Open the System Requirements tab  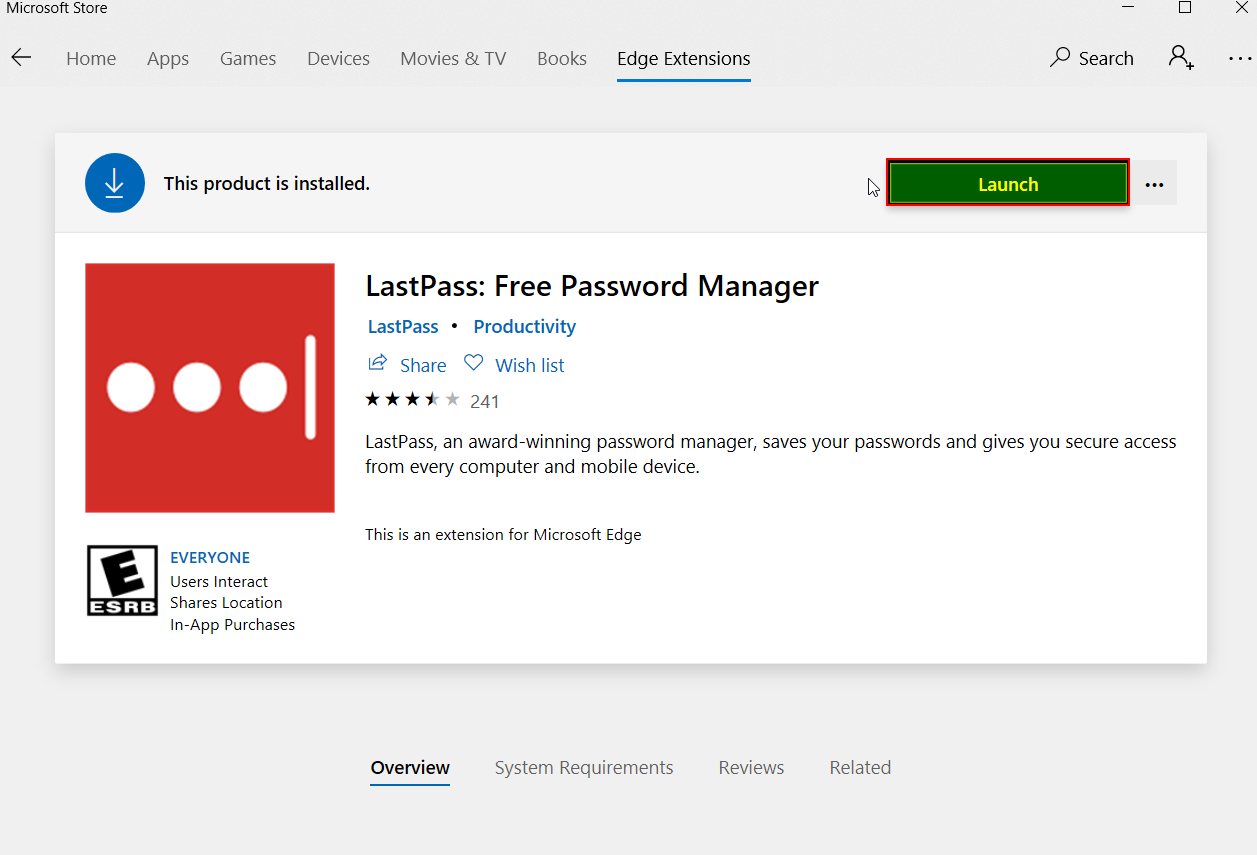pos(584,767)
